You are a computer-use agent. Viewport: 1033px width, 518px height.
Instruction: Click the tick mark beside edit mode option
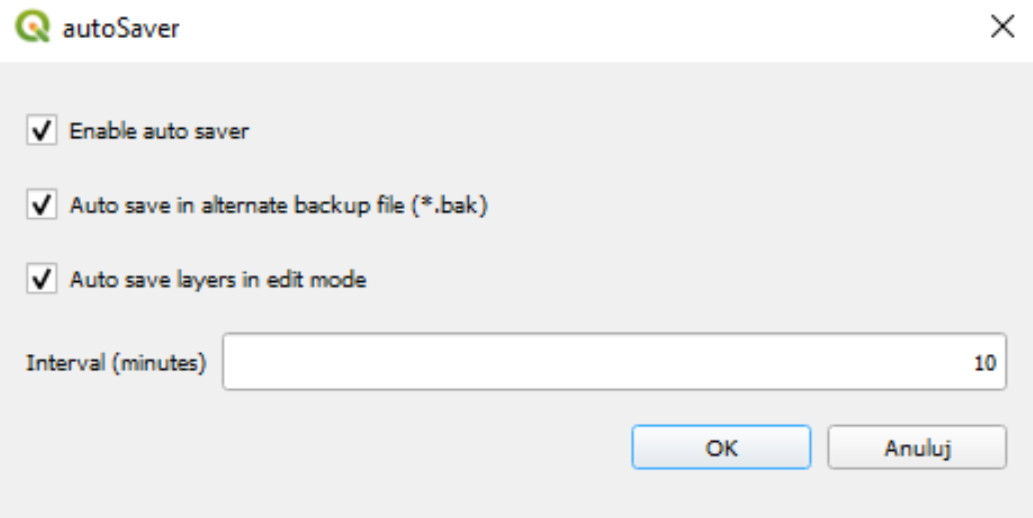coord(42,279)
